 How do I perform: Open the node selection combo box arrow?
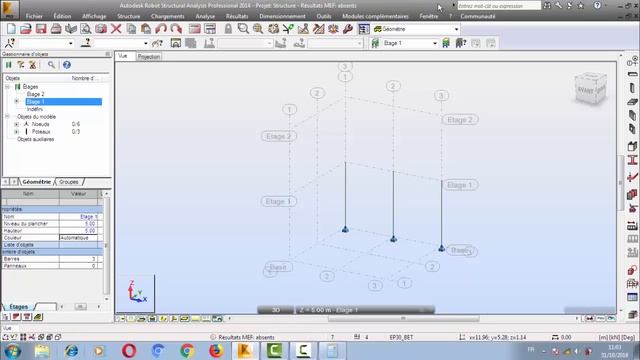(71, 43)
